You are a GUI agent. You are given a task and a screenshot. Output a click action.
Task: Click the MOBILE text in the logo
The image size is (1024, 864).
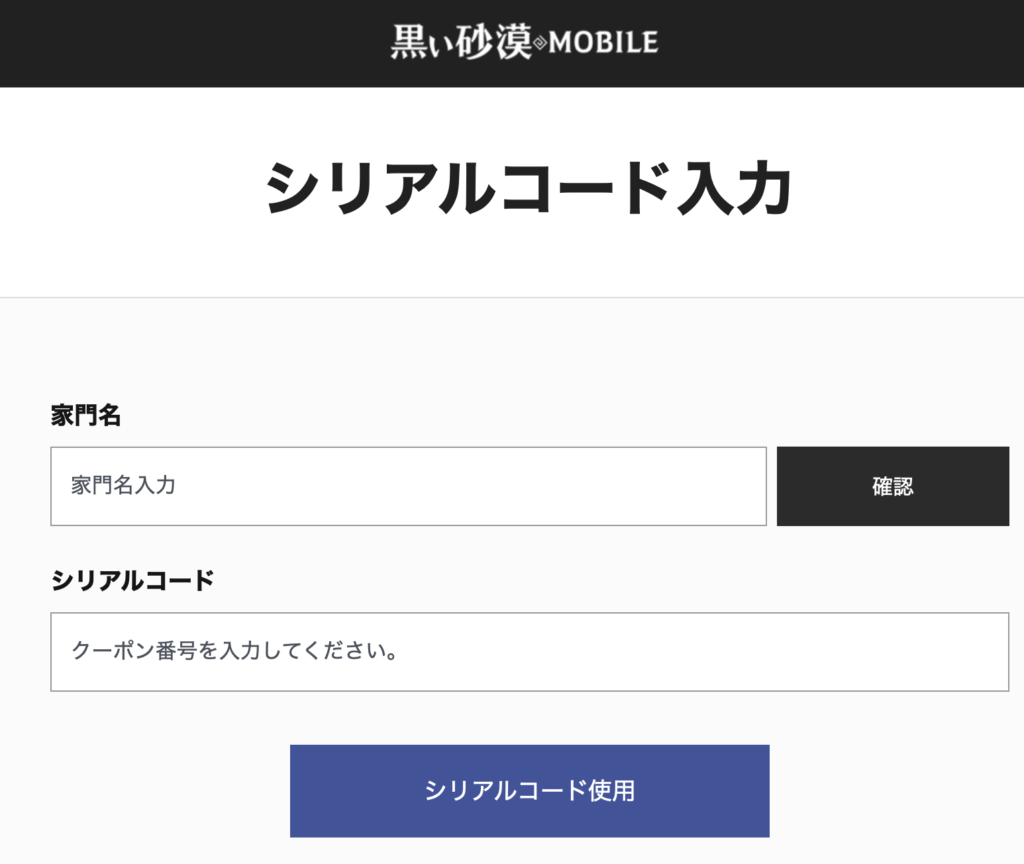(603, 42)
